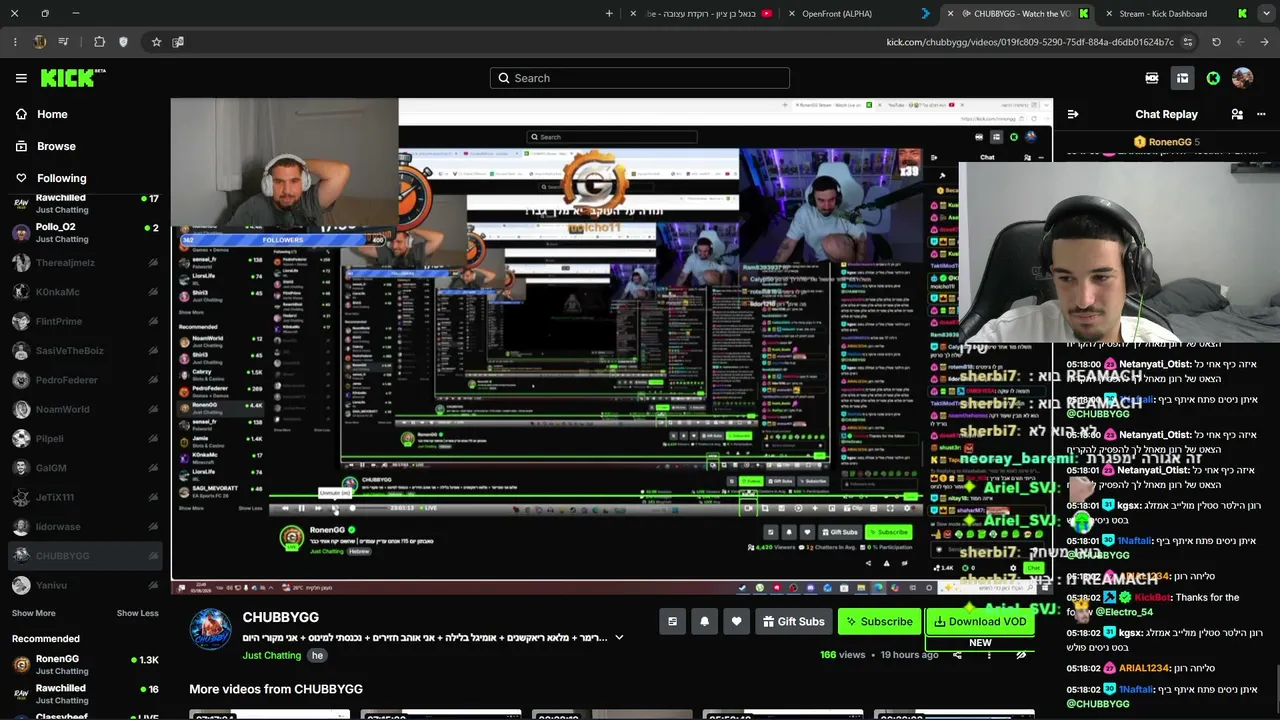Screen dimensions: 1280x720
Task: Open Pollo_O2 channel in sidebar
Action: tap(85, 233)
